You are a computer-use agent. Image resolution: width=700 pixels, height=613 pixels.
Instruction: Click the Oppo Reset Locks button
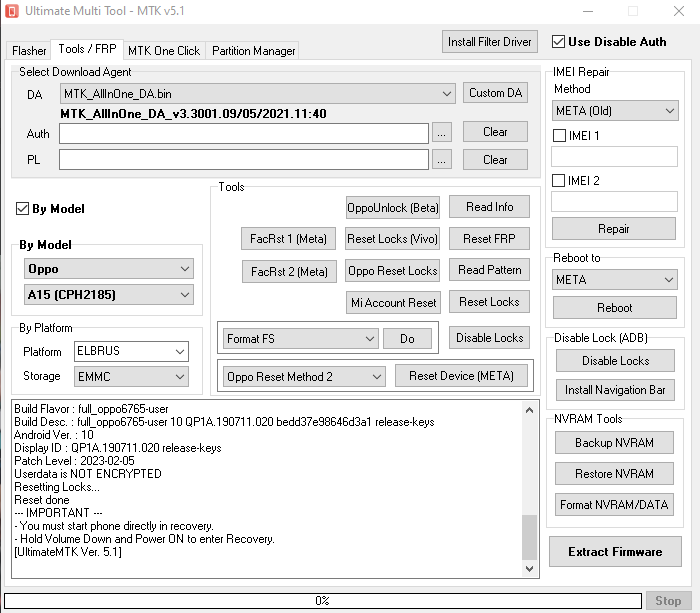coord(392,271)
